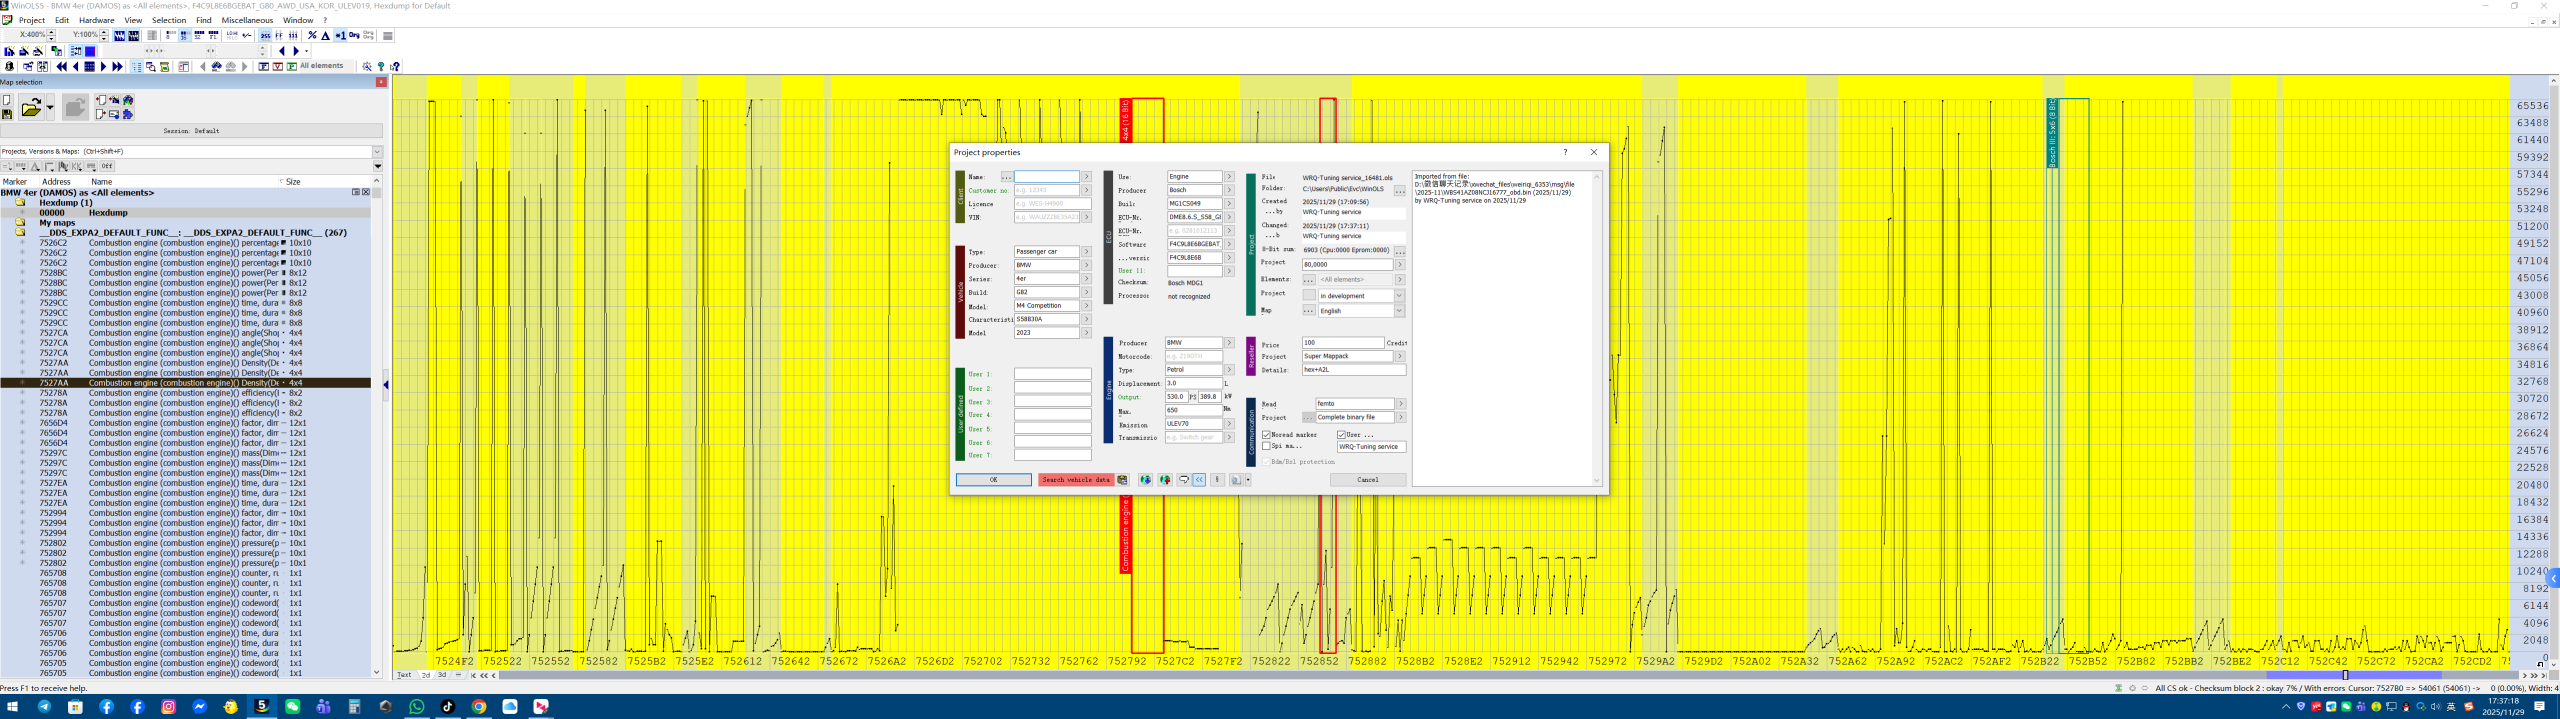Click the percent display toolbar icon
This screenshot has width=2560, height=719.
click(312, 36)
